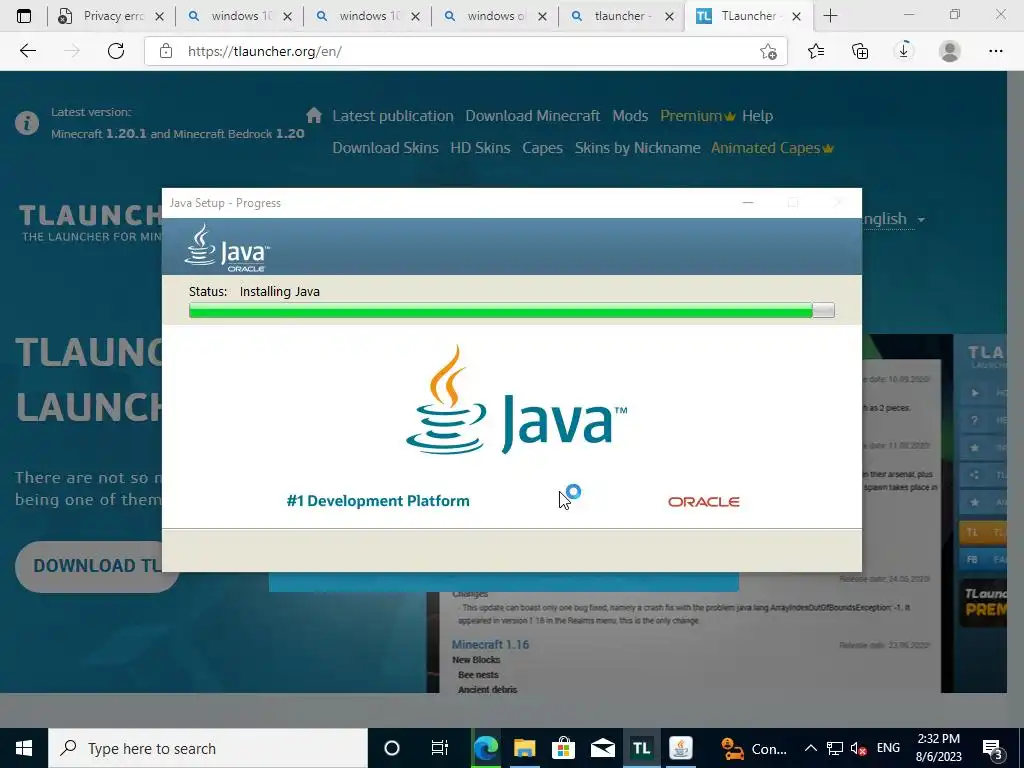1024x768 pixels.
Task: Click the Java Oracle logo in header
Action: (x=227, y=248)
